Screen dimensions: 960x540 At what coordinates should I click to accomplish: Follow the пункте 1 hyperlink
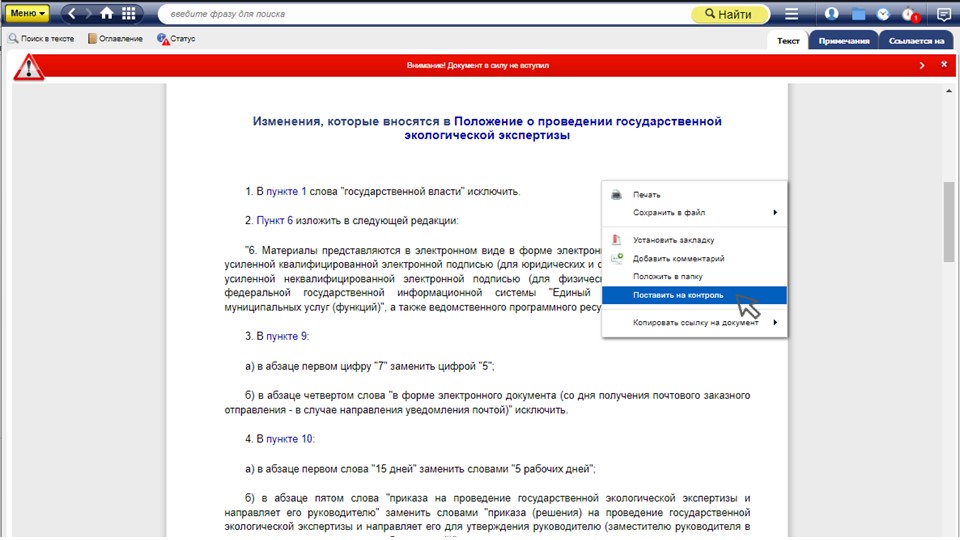pyautogui.click(x=286, y=191)
